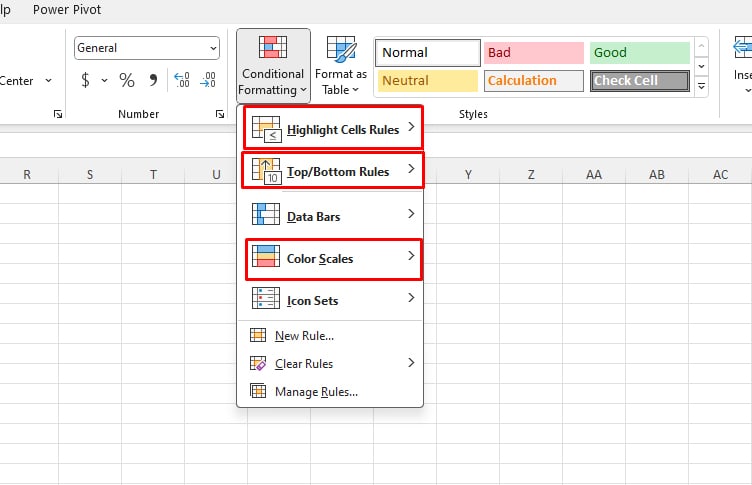Click the Color Scales icon
This screenshot has height=485, width=752.
point(266,256)
